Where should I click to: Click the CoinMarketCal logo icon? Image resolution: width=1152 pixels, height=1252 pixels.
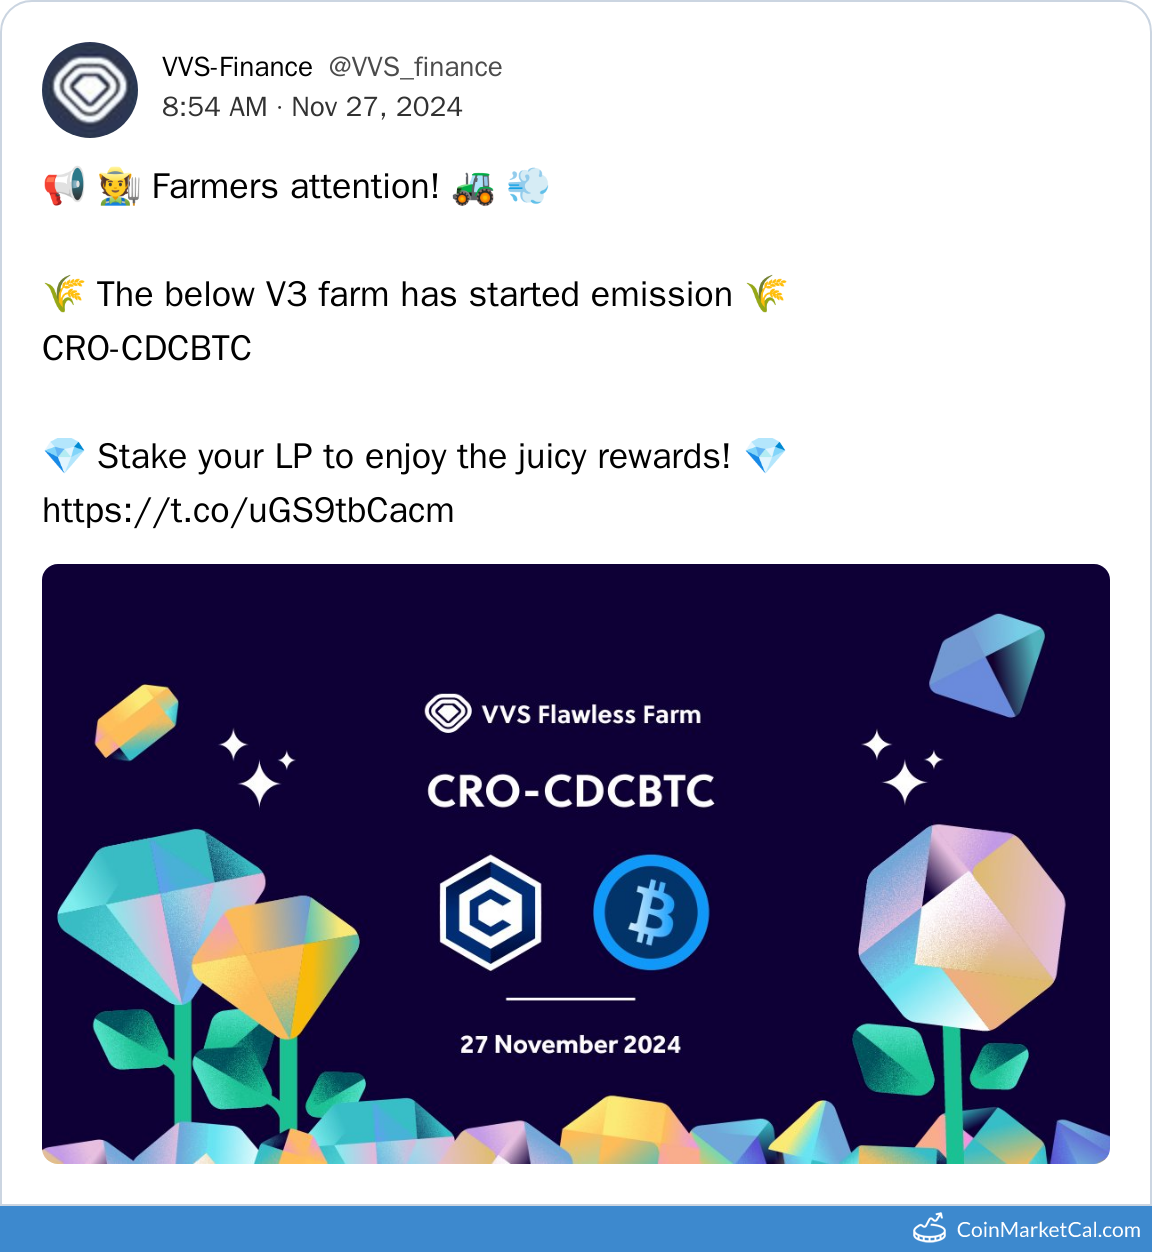click(x=929, y=1228)
